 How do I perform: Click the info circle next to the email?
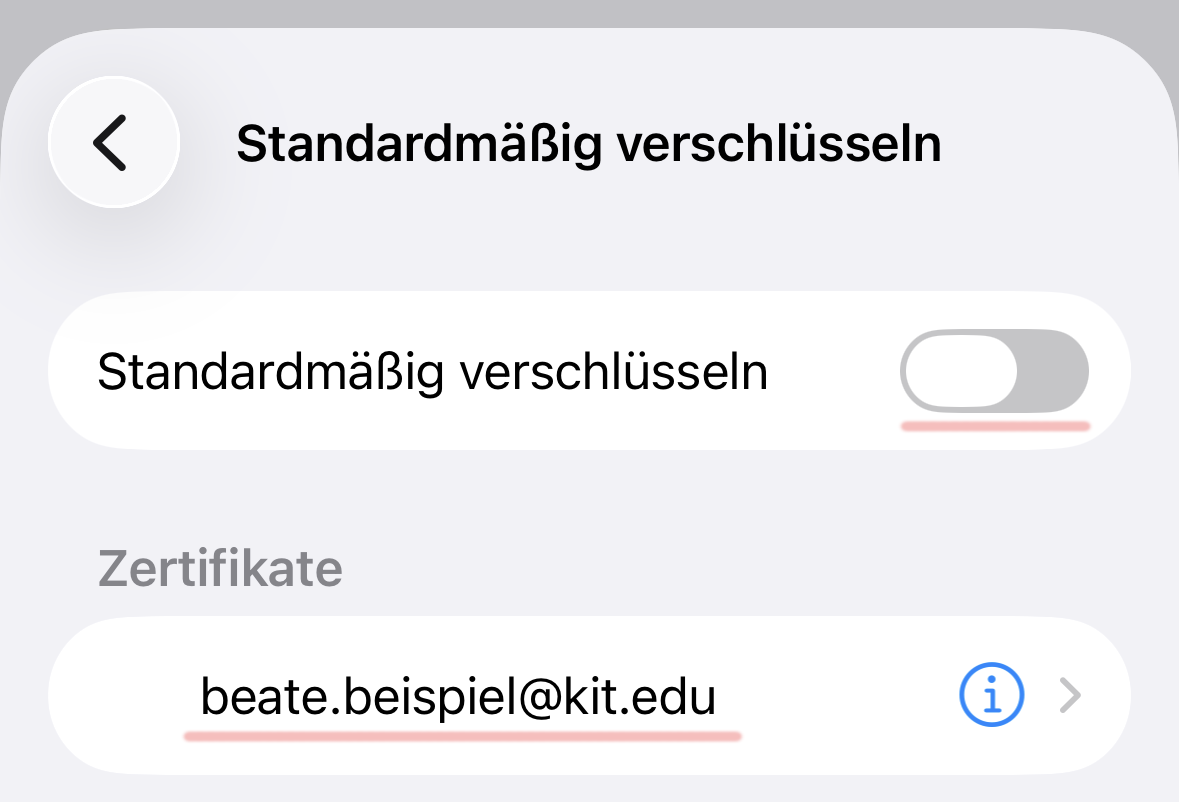tap(991, 695)
